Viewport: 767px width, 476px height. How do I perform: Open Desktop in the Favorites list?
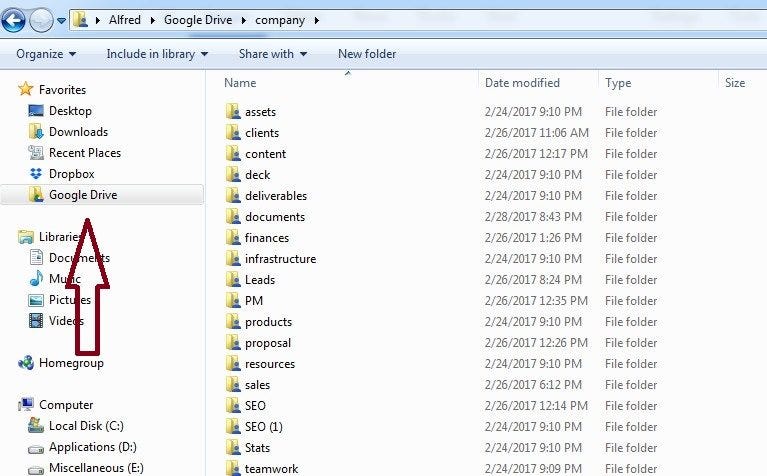[70, 111]
